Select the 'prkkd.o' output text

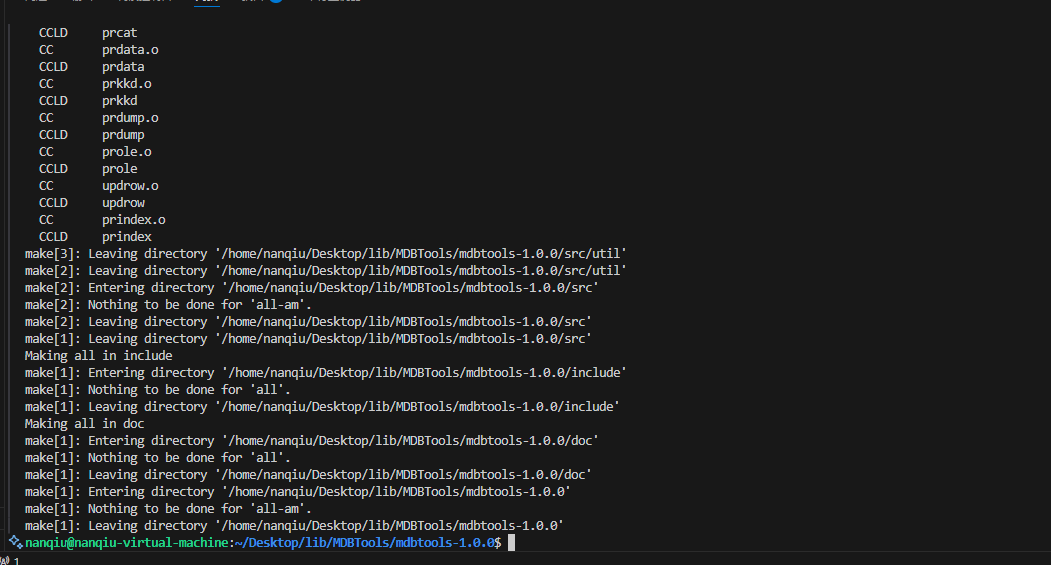(x=127, y=84)
